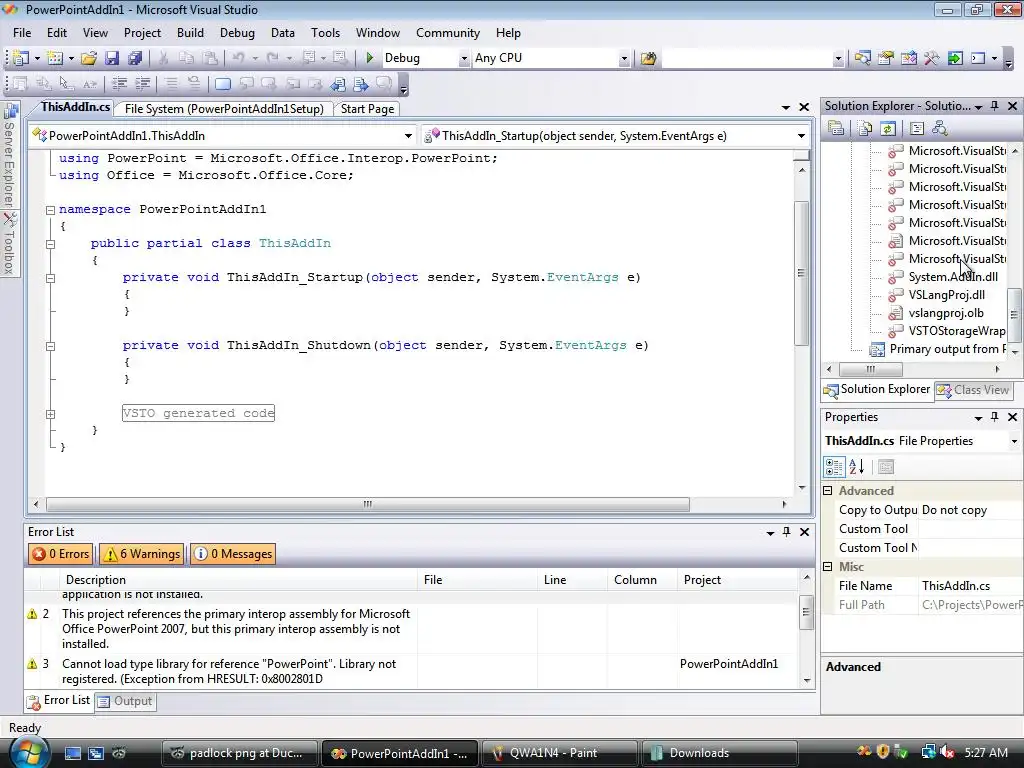Click the Add New Item toolbar icon
The width and height of the screenshot is (1024, 768).
tap(55, 58)
